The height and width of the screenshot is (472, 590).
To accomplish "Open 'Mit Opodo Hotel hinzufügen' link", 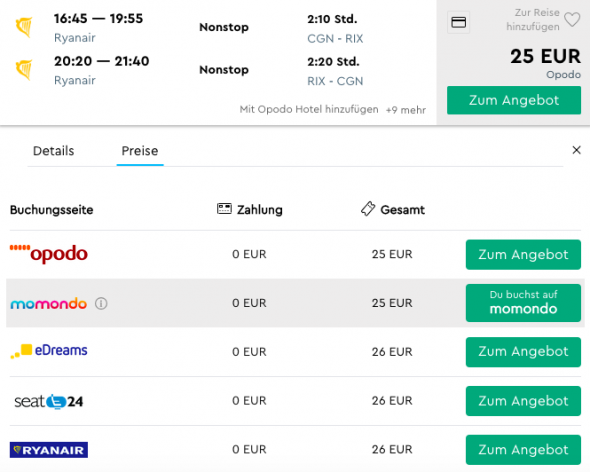I will coord(309,110).
